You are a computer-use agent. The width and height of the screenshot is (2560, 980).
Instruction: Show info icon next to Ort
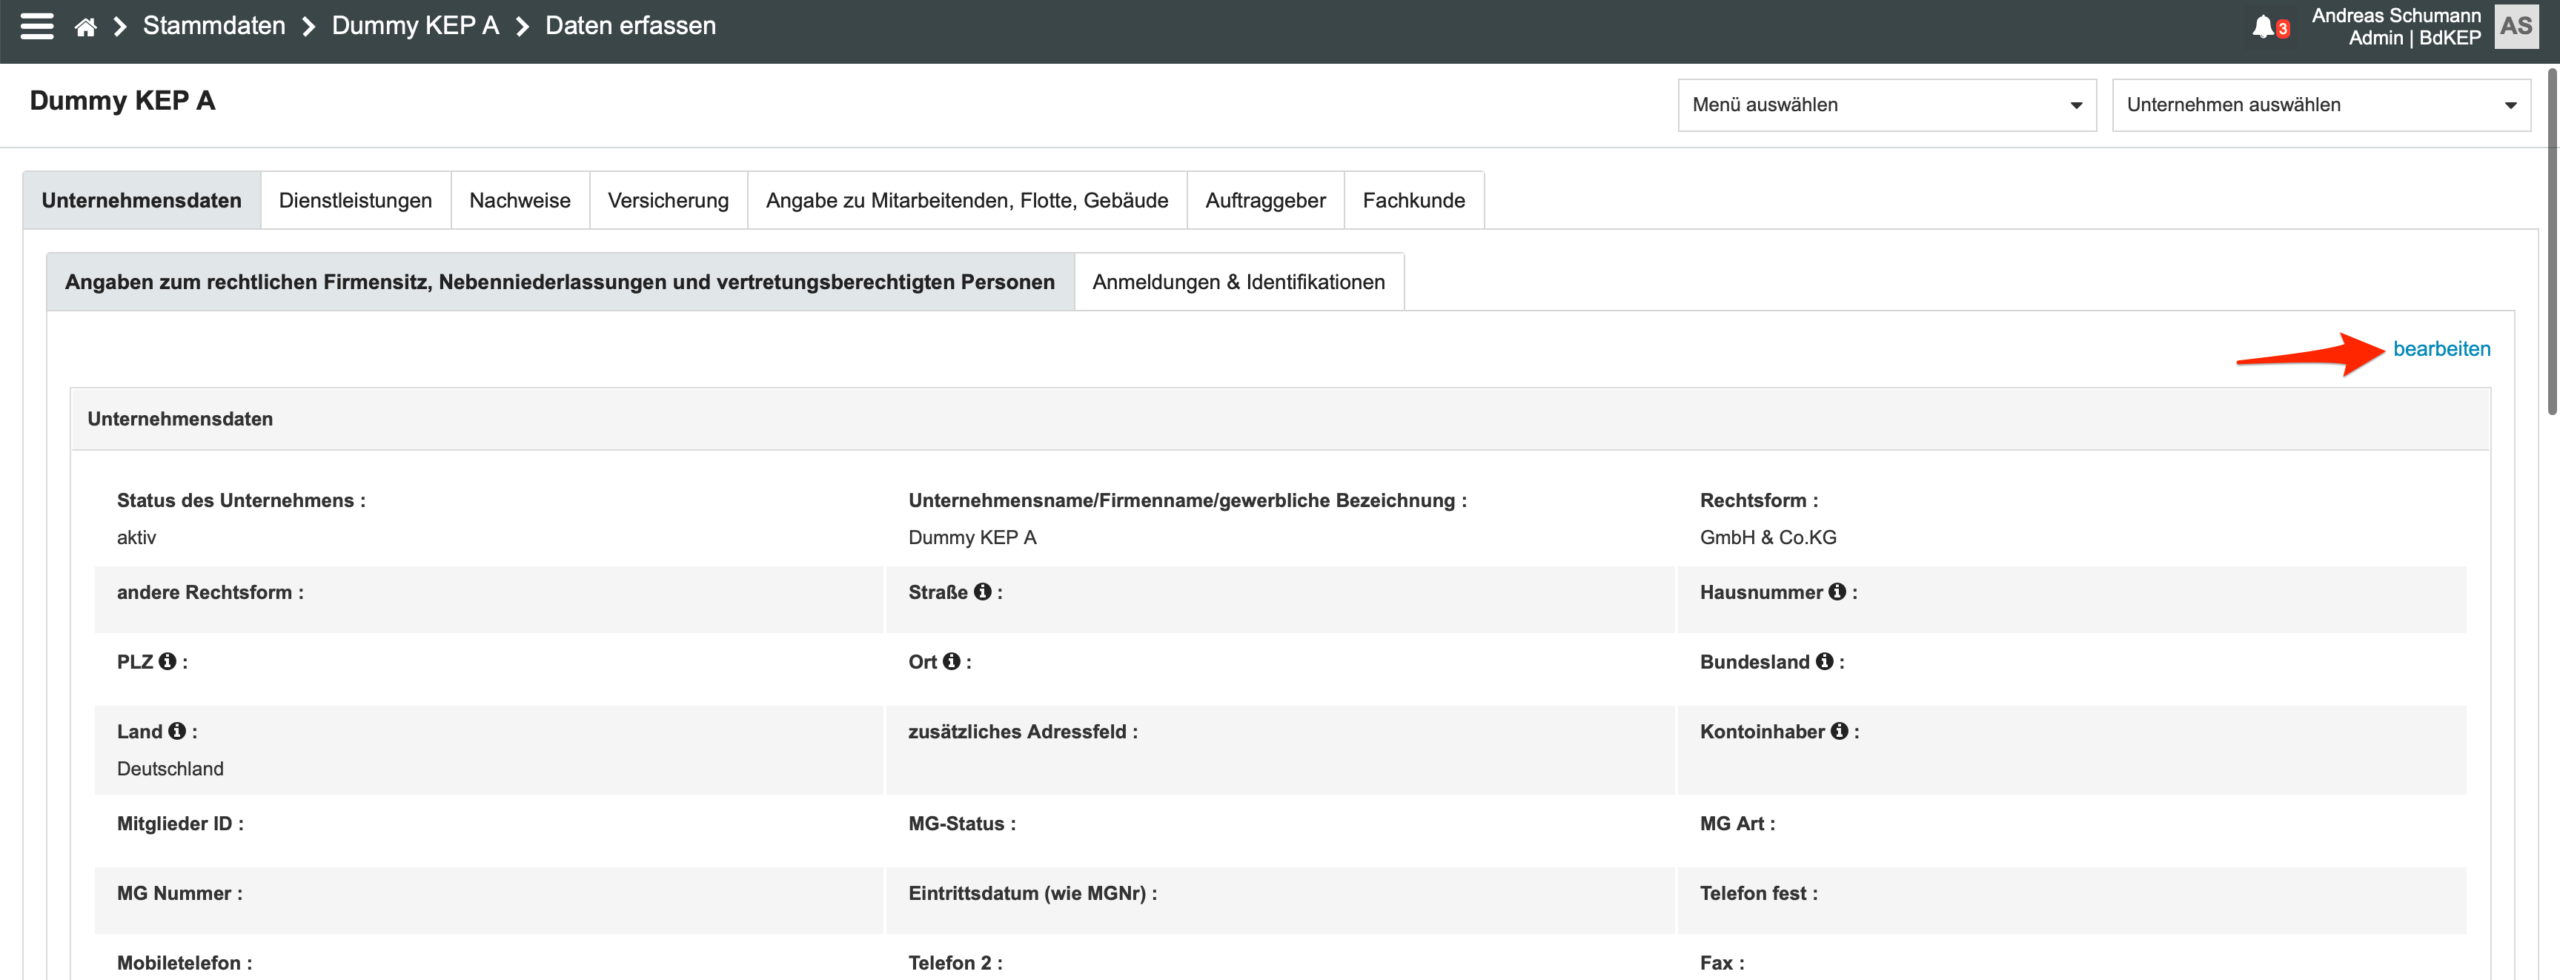coord(951,661)
